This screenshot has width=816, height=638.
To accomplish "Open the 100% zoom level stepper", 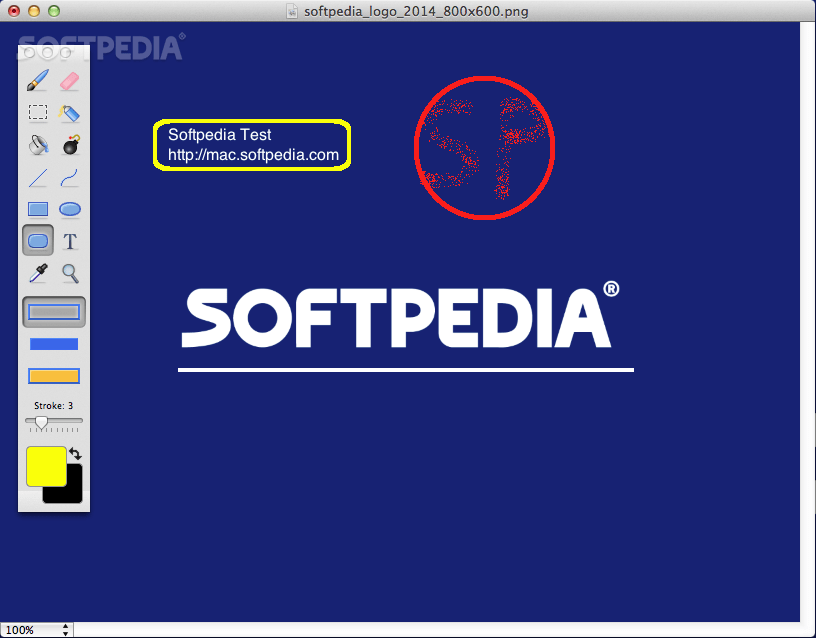I will tap(66, 630).
